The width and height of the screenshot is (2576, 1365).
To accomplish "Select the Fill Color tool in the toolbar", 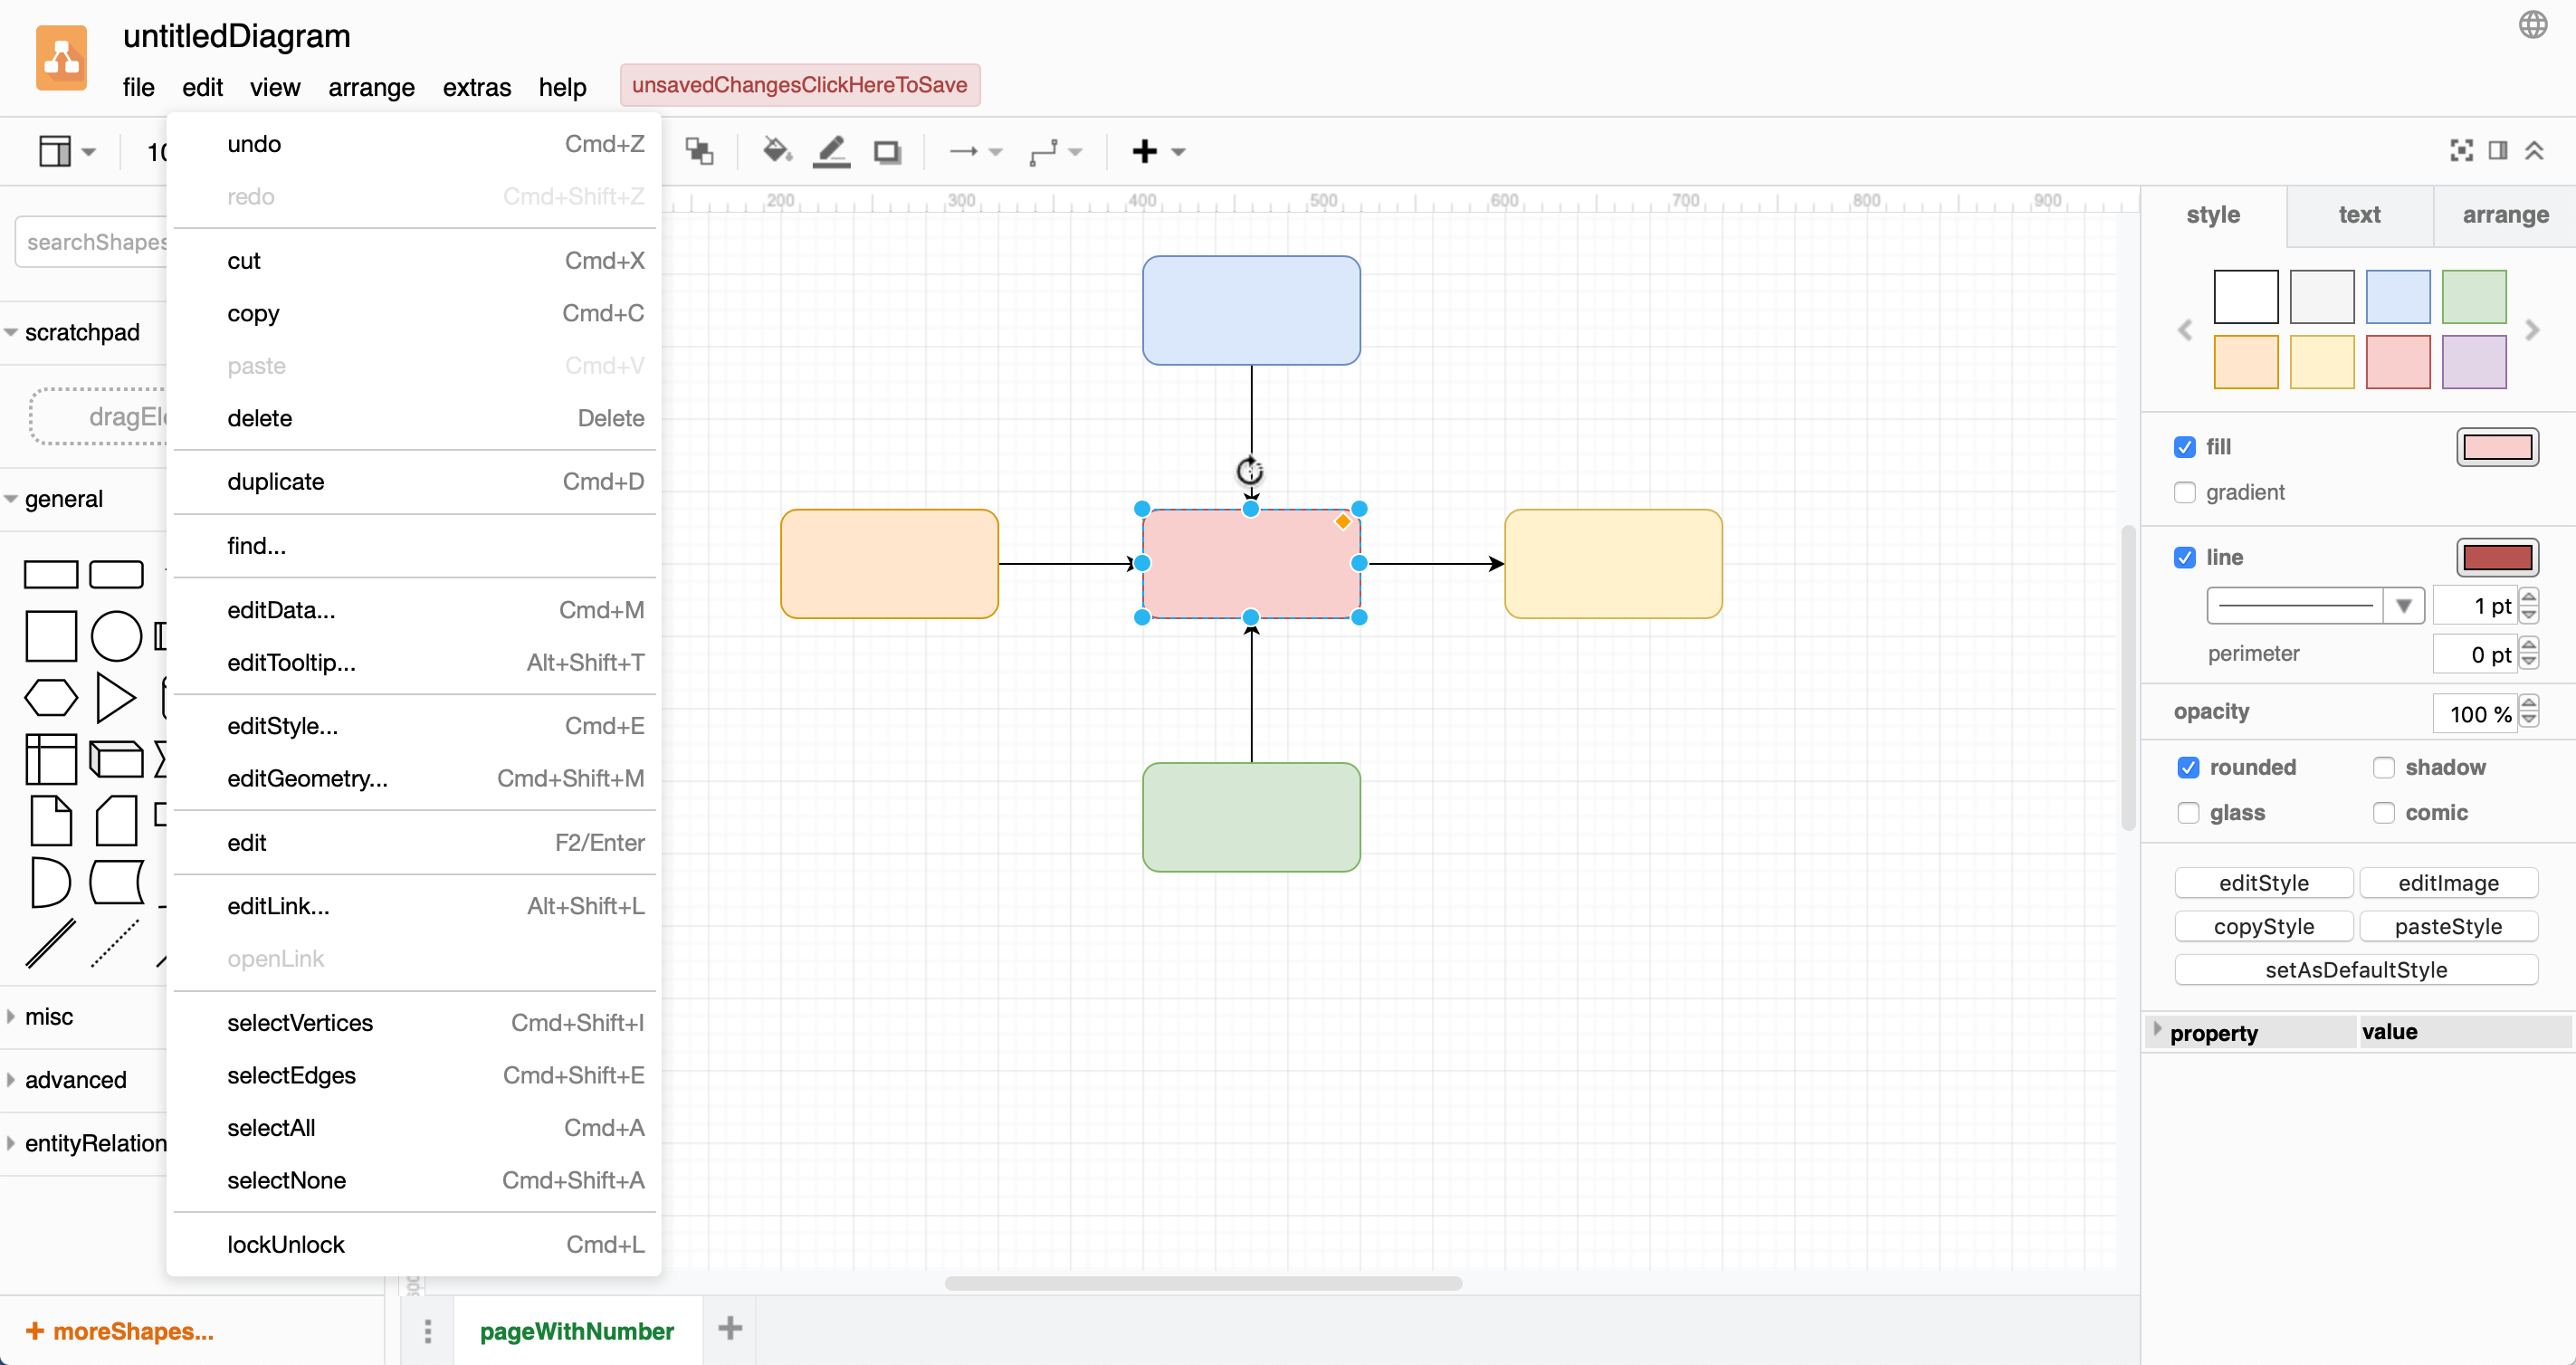I will [x=775, y=151].
